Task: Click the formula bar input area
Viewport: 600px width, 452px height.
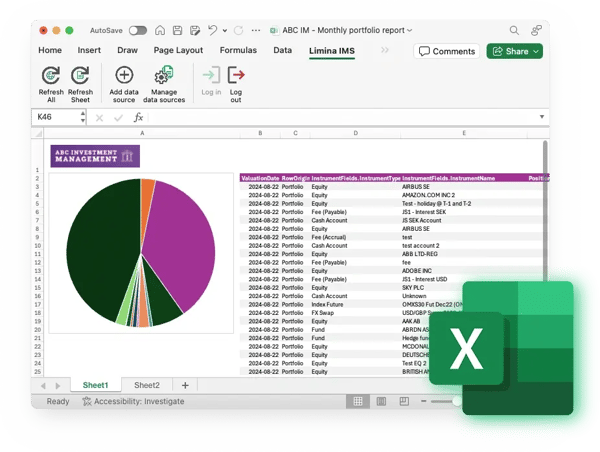Action: [x=342, y=117]
